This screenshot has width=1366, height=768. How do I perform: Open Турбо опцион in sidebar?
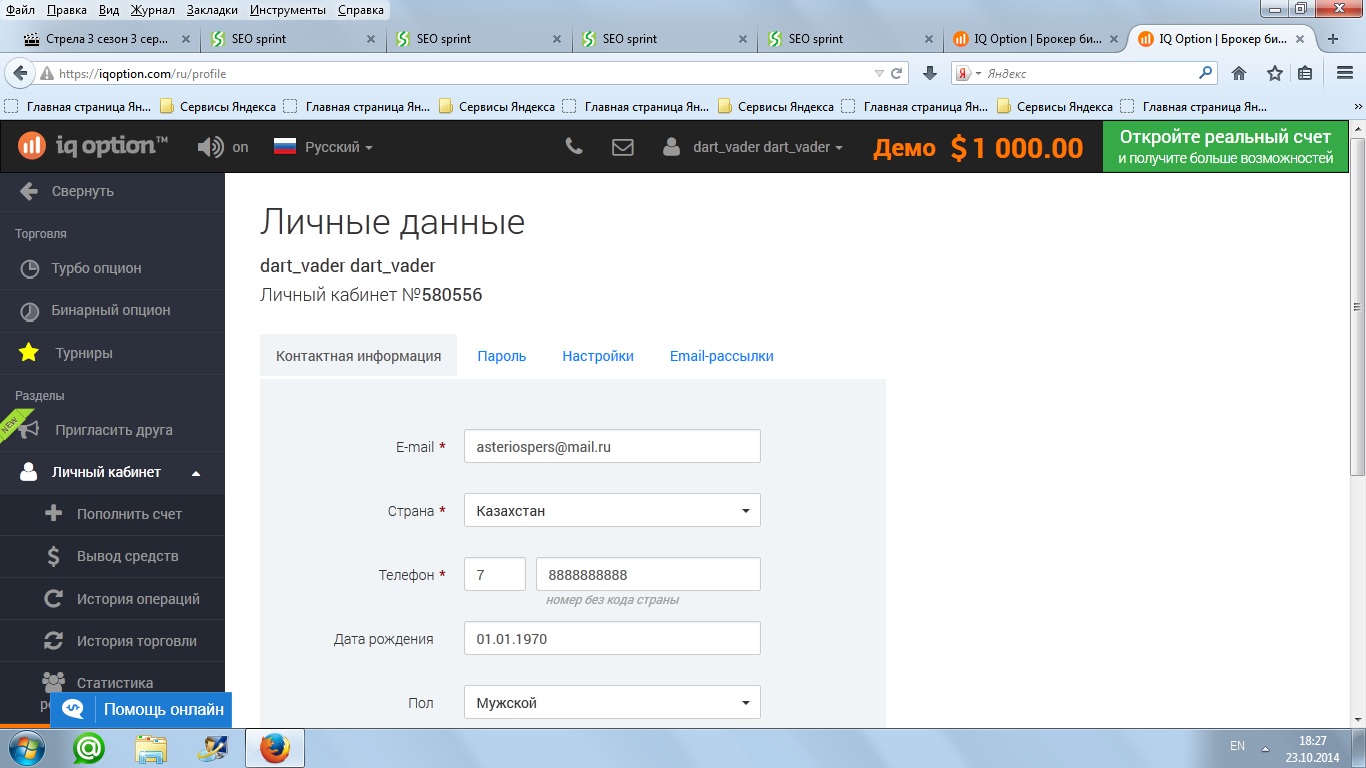[x=112, y=268]
